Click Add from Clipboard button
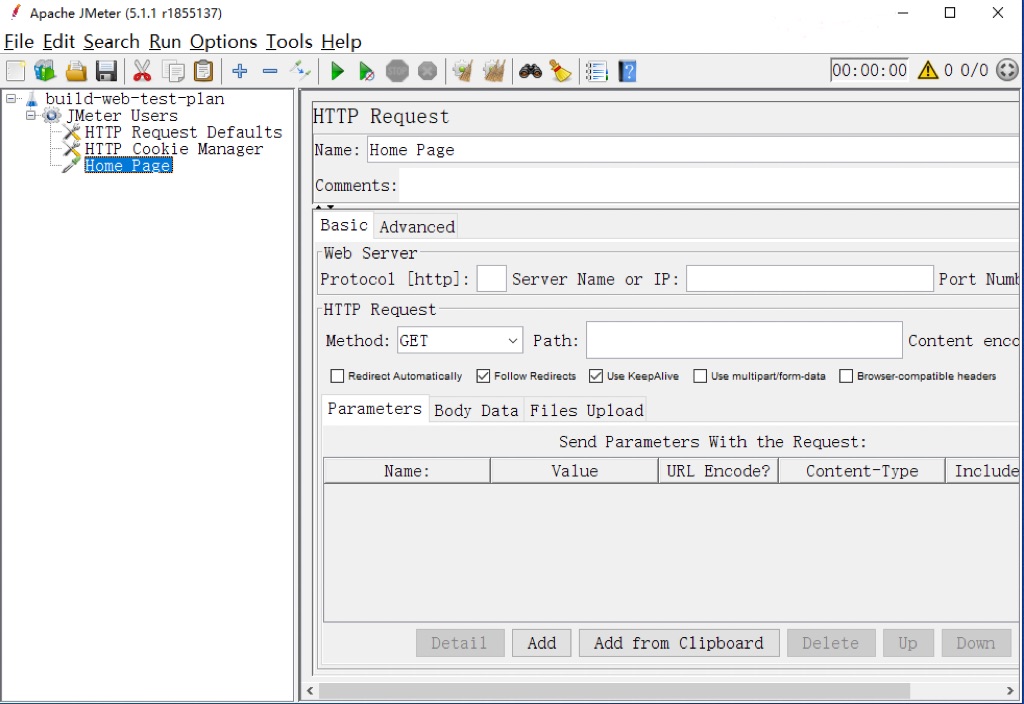This screenshot has width=1024, height=704. [x=679, y=643]
